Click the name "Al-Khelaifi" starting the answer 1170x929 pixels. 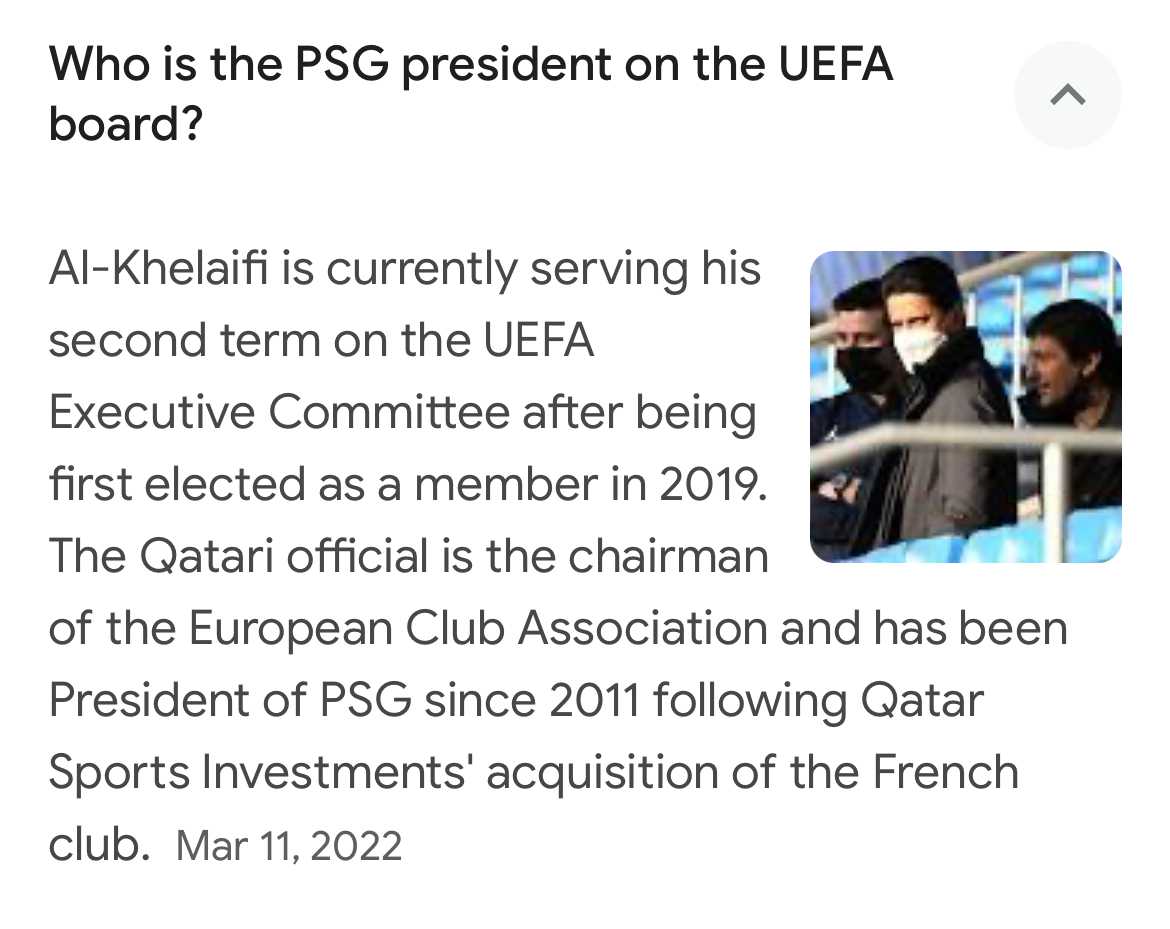[x=158, y=269]
